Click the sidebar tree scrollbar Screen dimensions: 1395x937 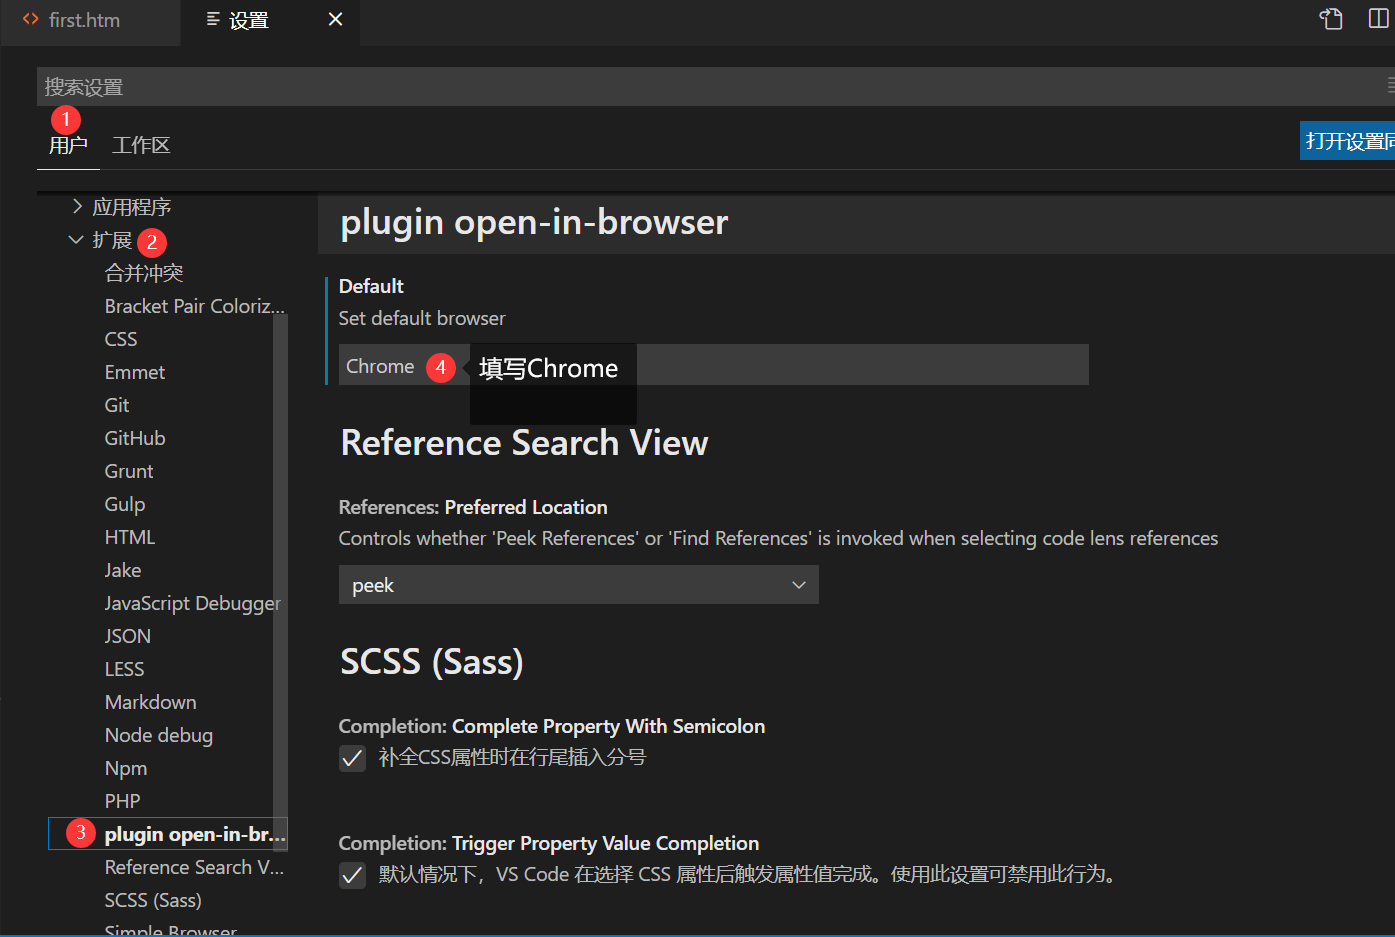coord(283,570)
